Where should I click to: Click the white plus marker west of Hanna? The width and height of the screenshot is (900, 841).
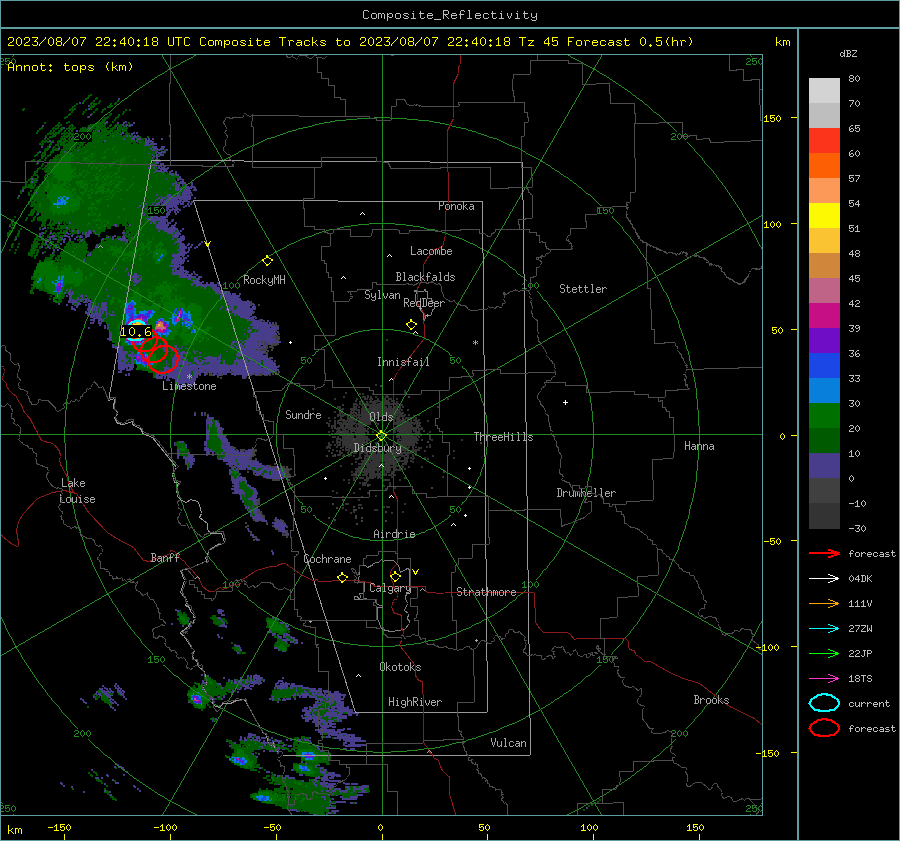[x=565, y=402]
